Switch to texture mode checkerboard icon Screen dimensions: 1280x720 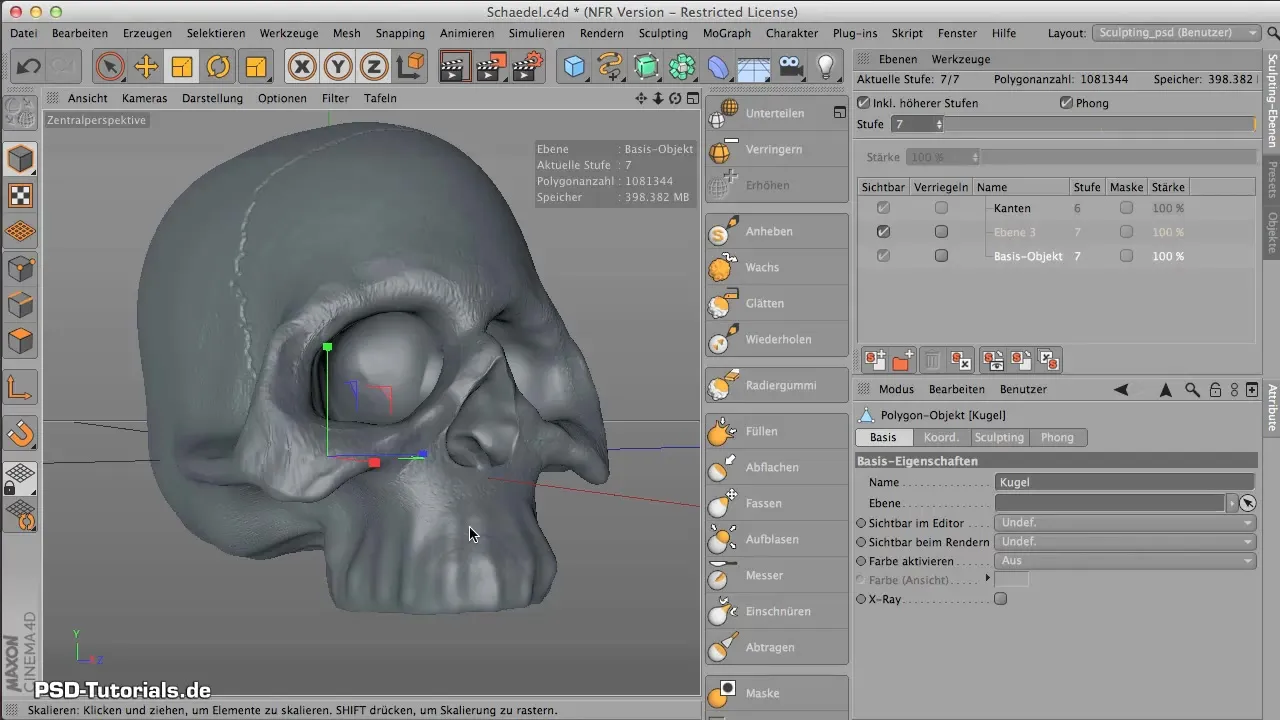(21, 195)
